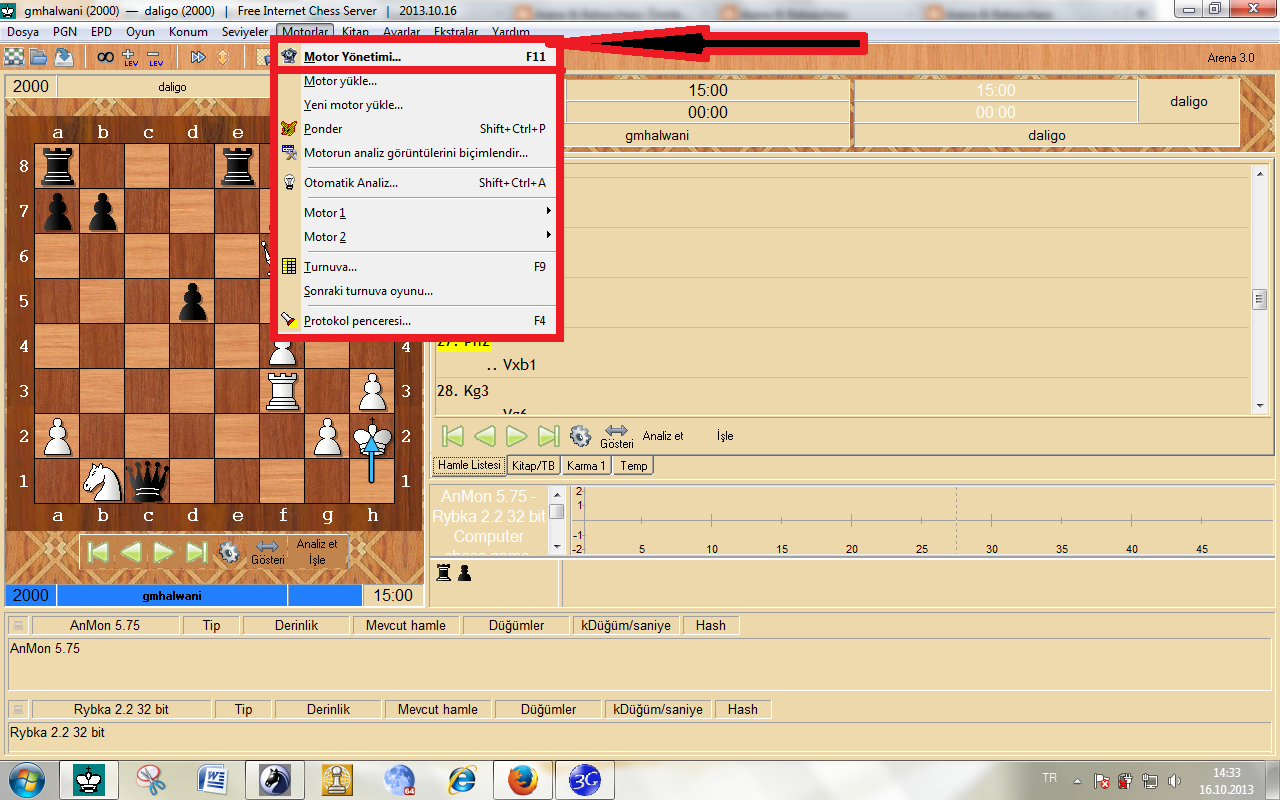Open Firefox from the taskbar

point(522,779)
